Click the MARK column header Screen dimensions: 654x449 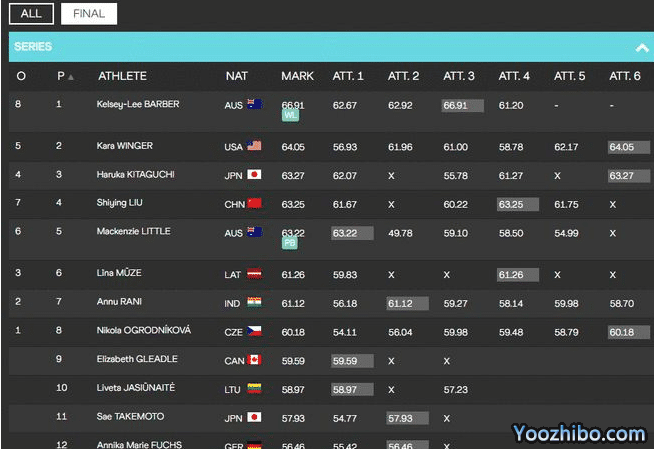(x=297, y=76)
